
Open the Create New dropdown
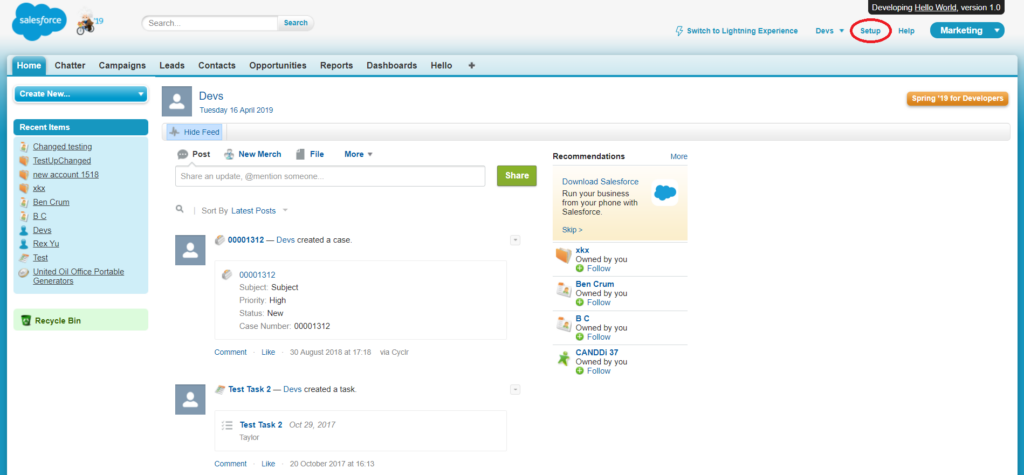81,94
